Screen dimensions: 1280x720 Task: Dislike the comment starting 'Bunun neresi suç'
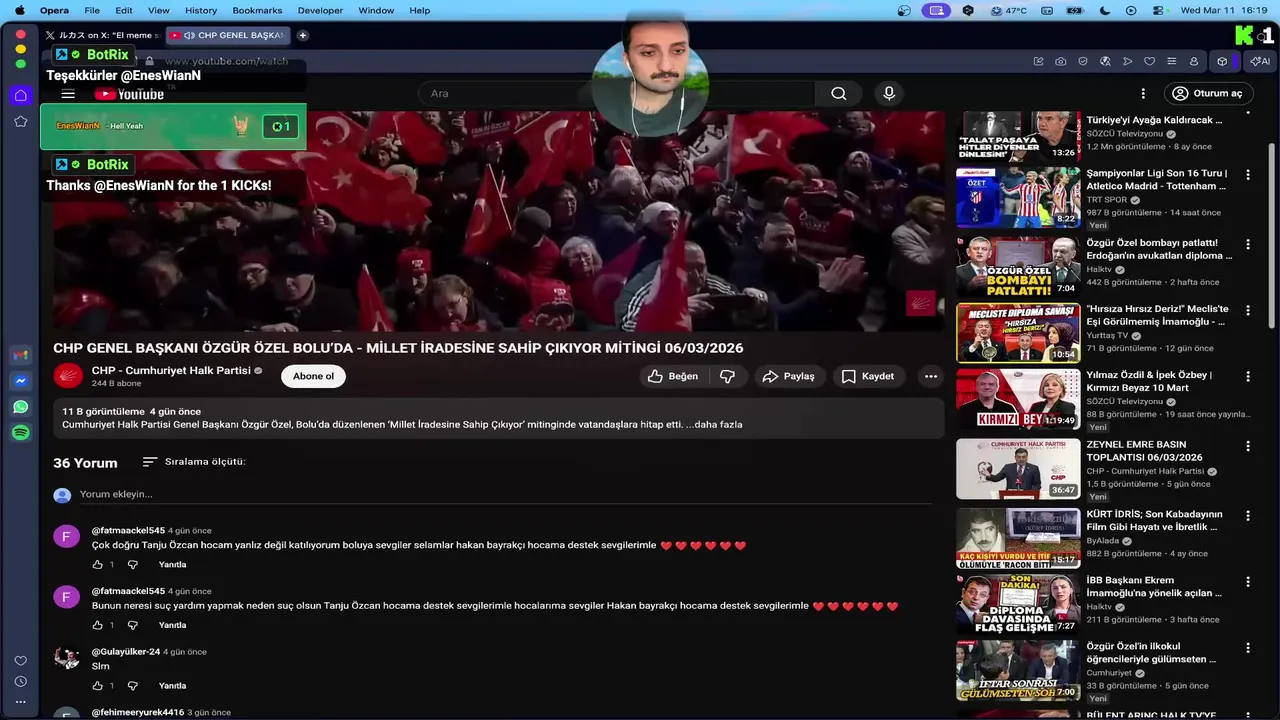(x=132, y=625)
